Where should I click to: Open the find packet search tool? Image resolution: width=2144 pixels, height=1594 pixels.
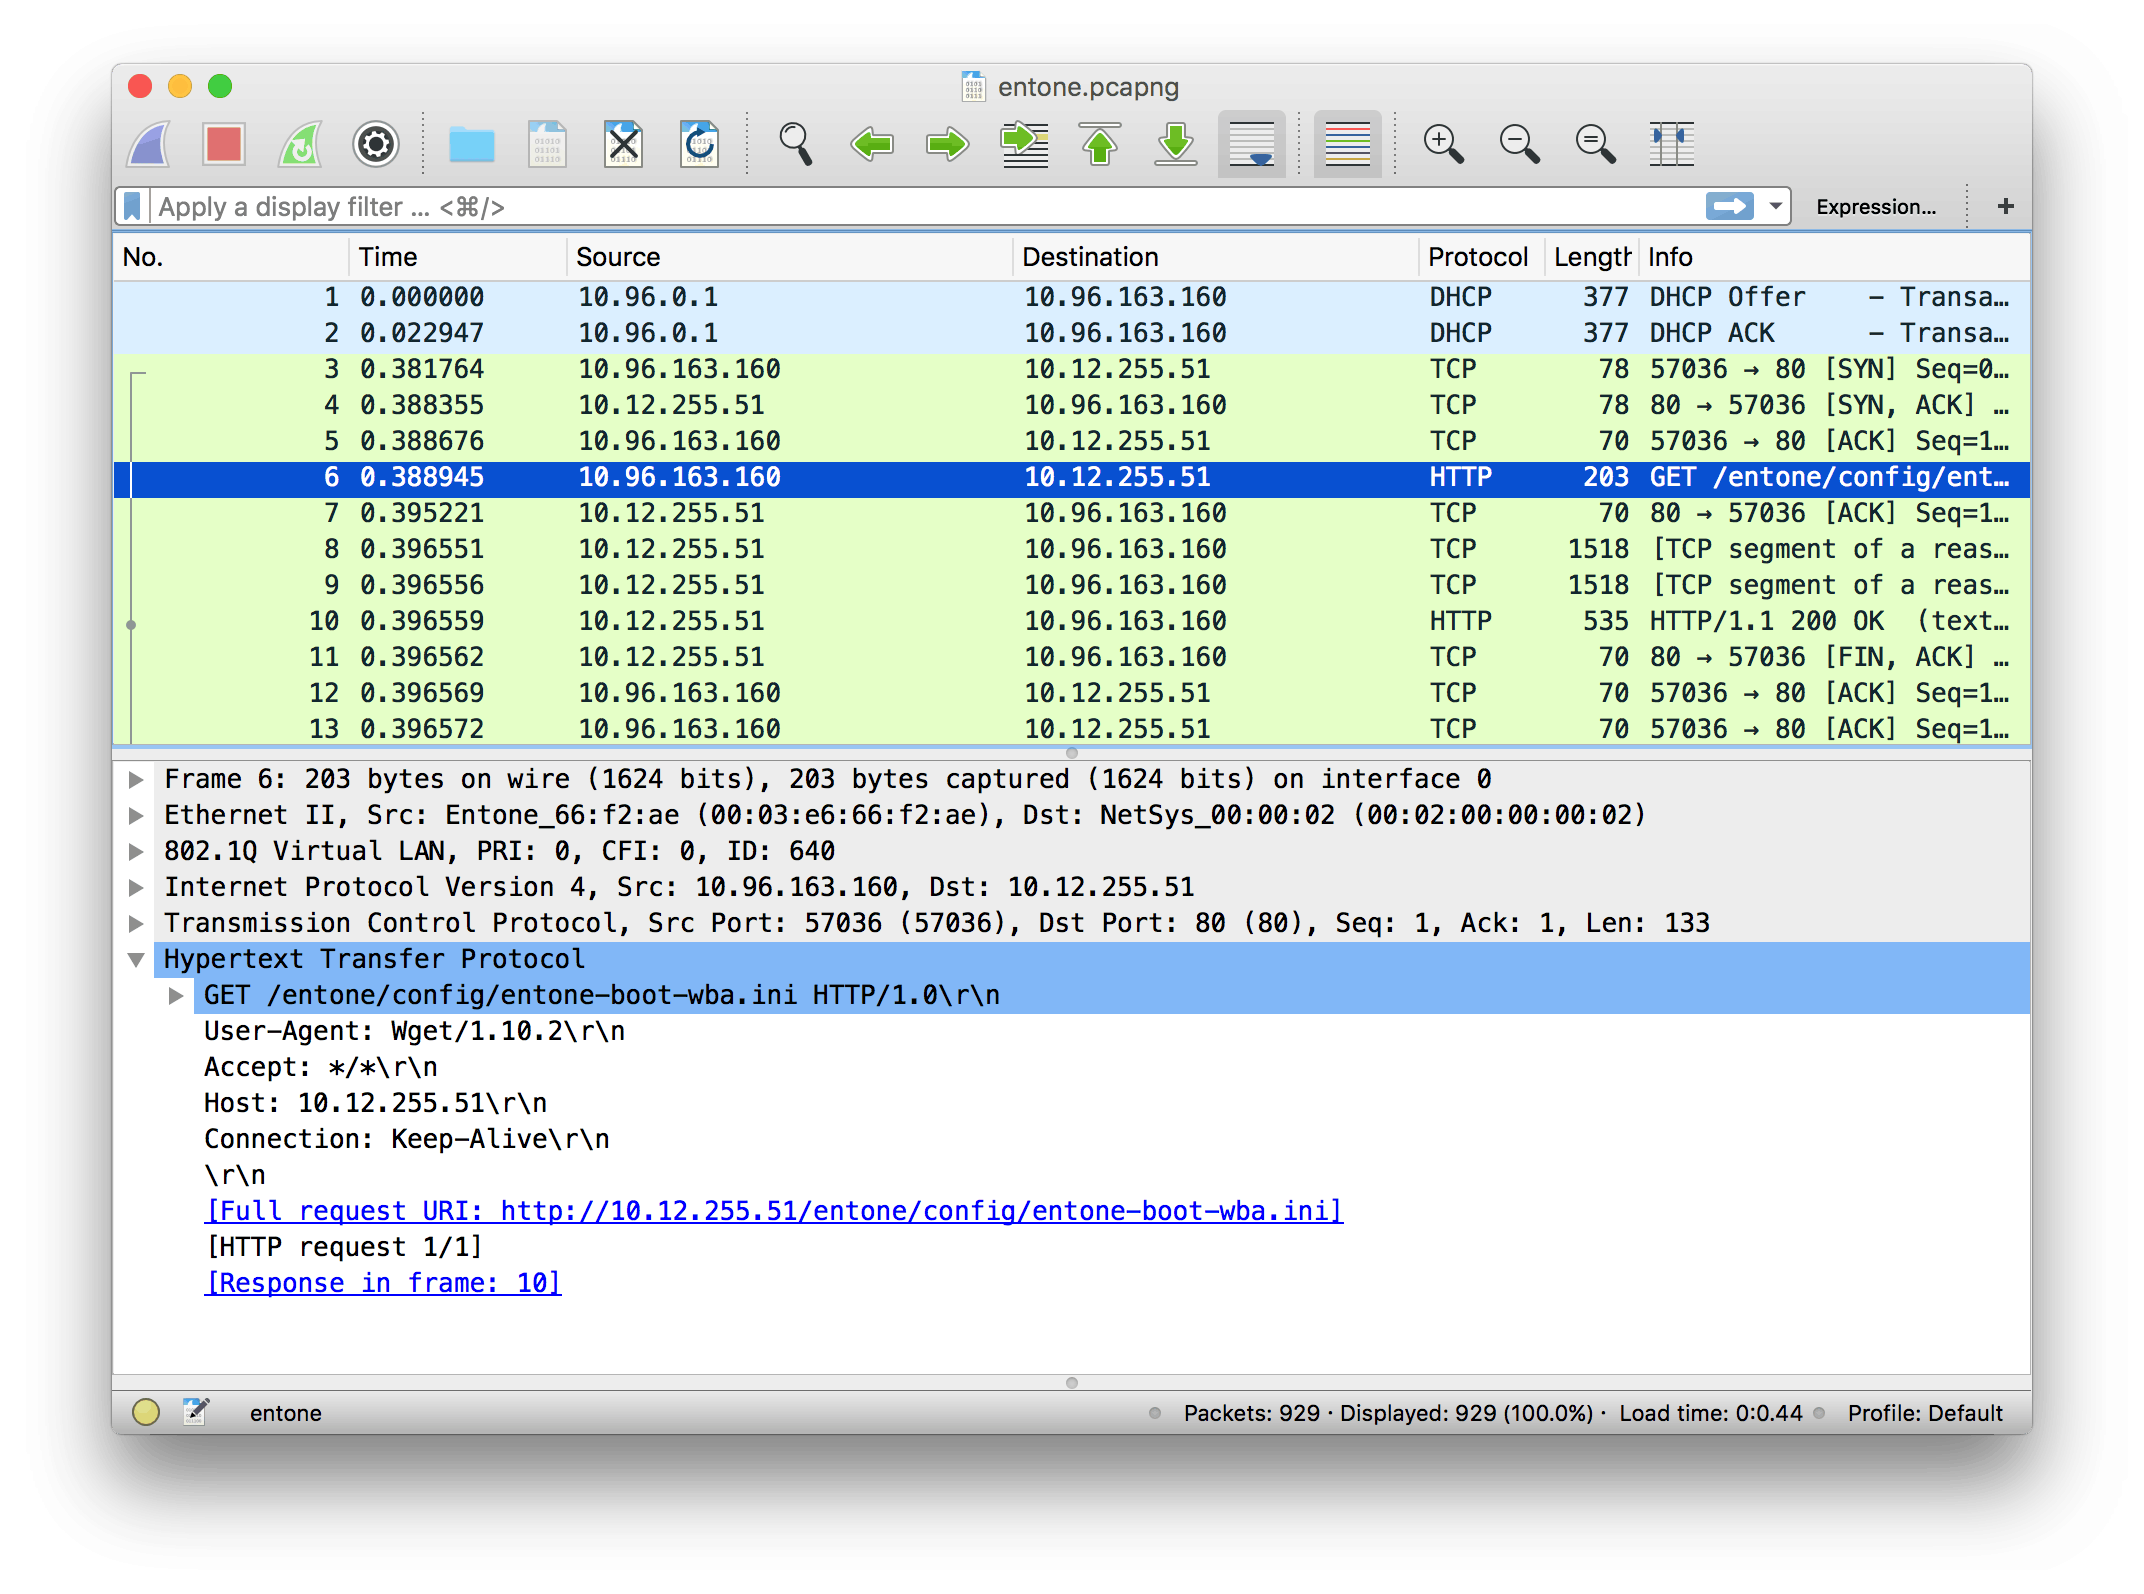pos(795,144)
